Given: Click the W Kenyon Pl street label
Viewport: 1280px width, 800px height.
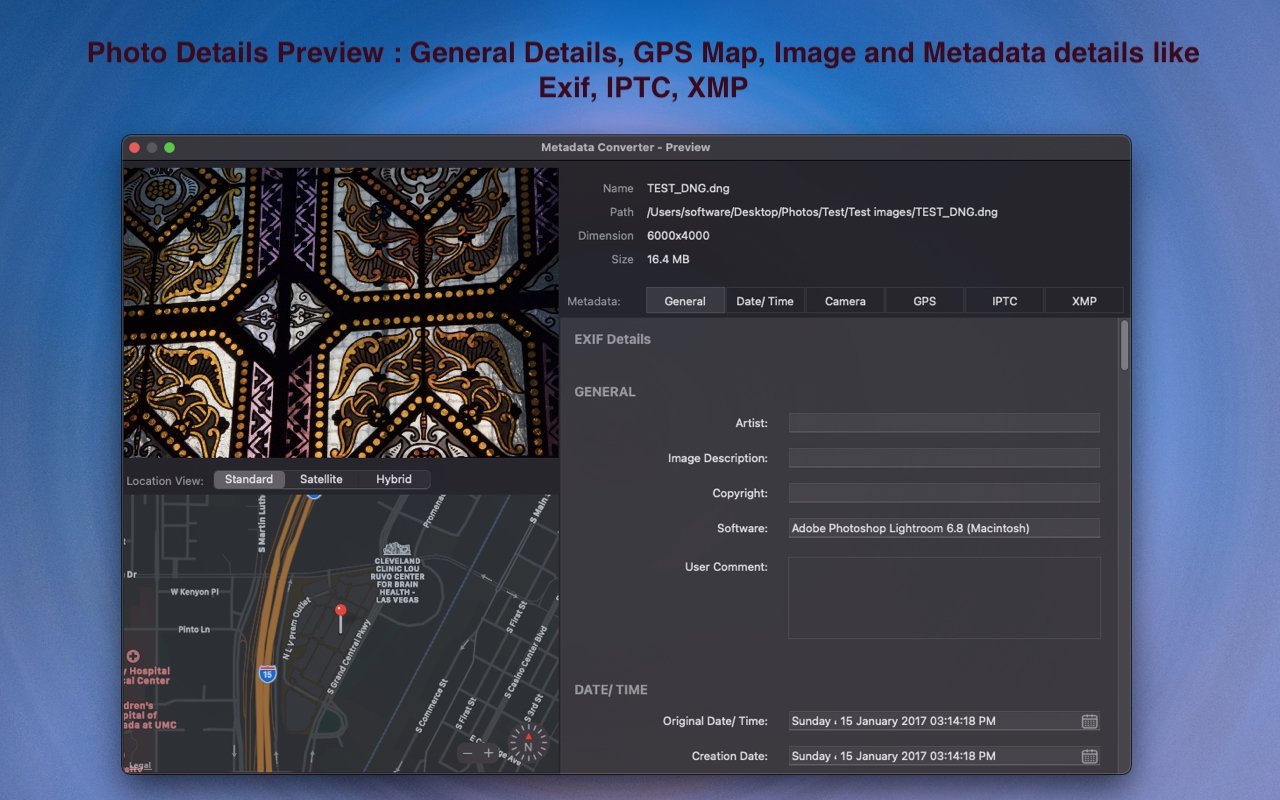Looking at the screenshot, I should point(194,592).
